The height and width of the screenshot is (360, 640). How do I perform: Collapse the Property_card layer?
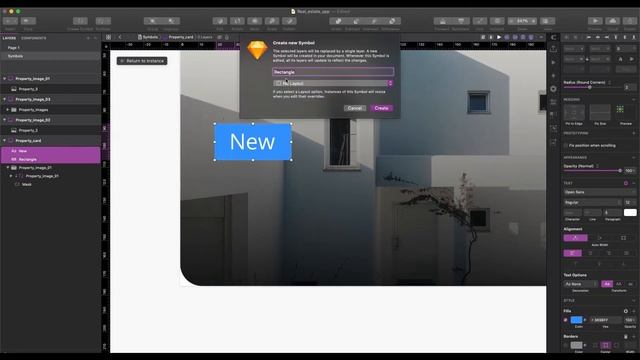5,140
